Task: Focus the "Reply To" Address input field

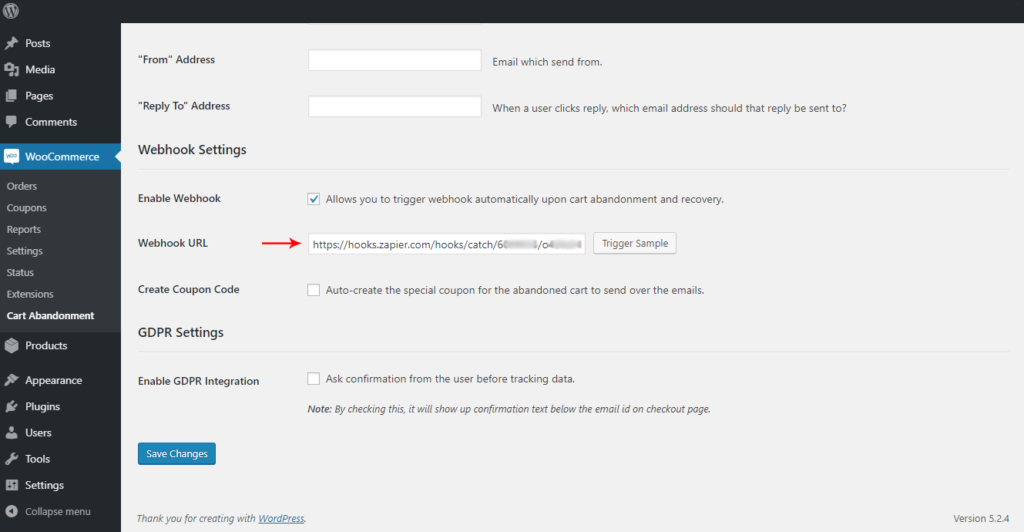Action: 394,106
